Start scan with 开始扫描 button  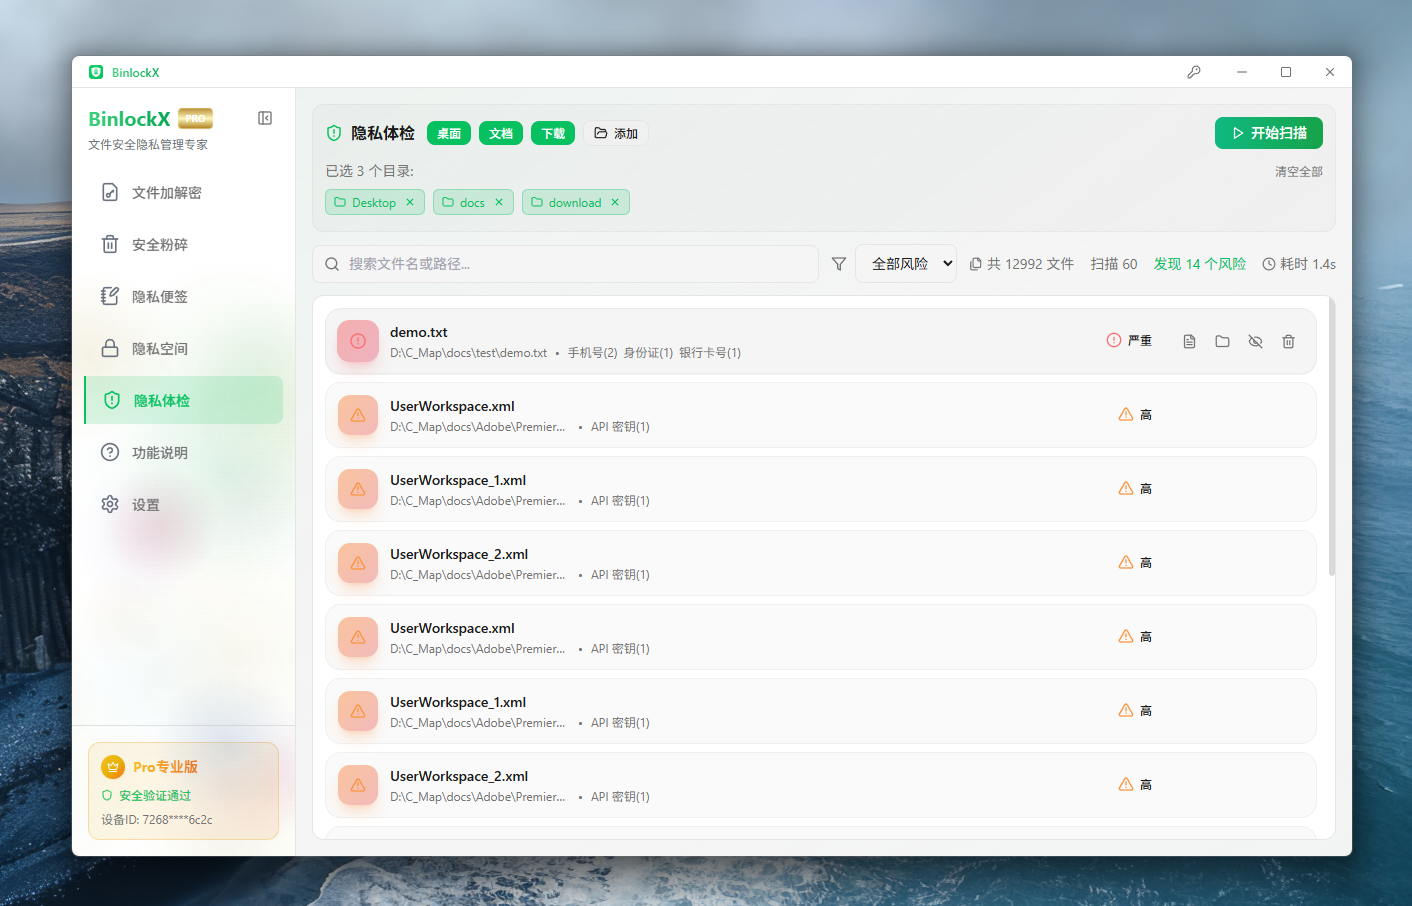click(x=1269, y=133)
